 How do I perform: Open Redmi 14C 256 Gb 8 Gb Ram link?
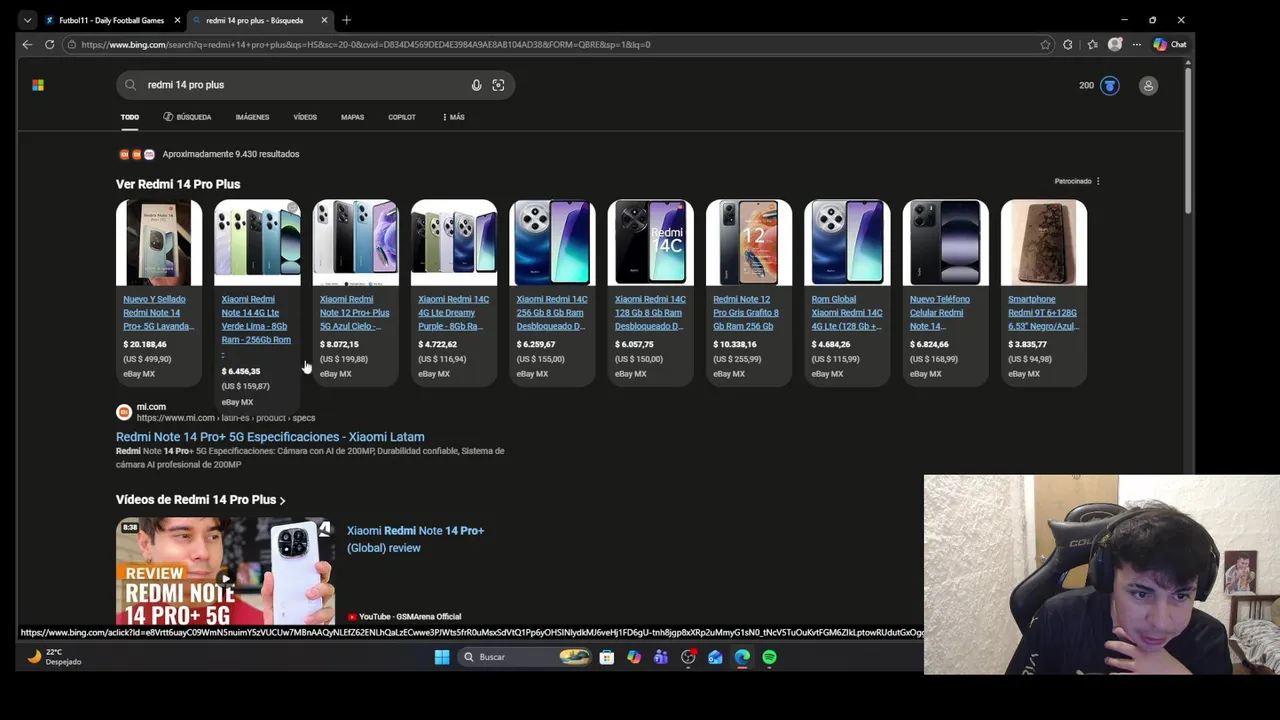click(x=551, y=313)
